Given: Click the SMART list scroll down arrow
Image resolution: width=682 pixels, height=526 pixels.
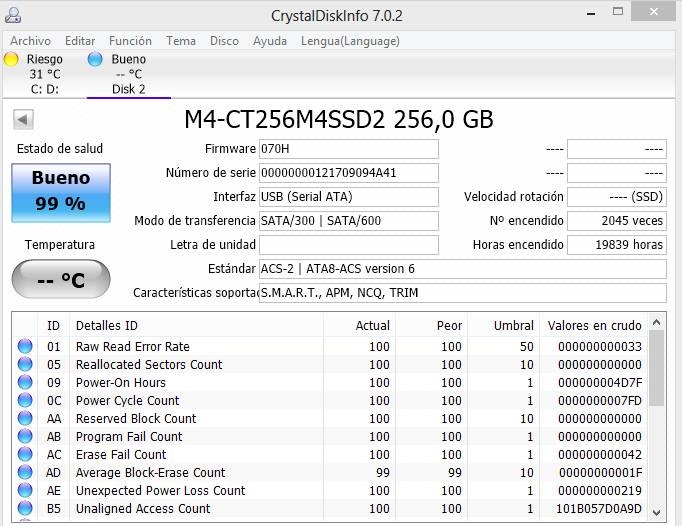Looking at the screenshot, I should pos(657,513).
